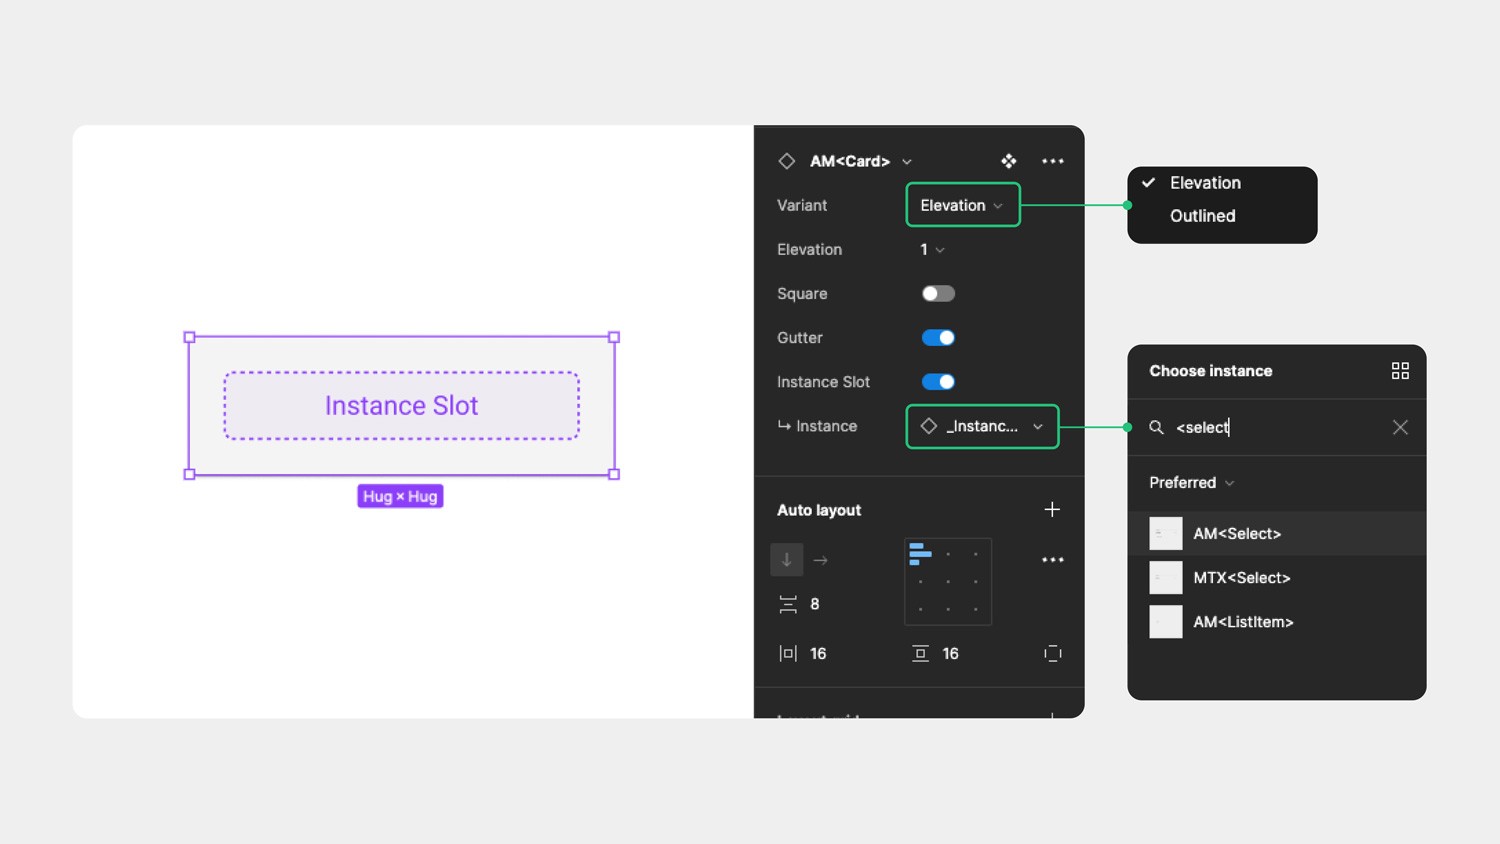Viewport: 1500px width, 844px height.
Task: Select the horizontal layout direction arrow
Action: pos(820,560)
